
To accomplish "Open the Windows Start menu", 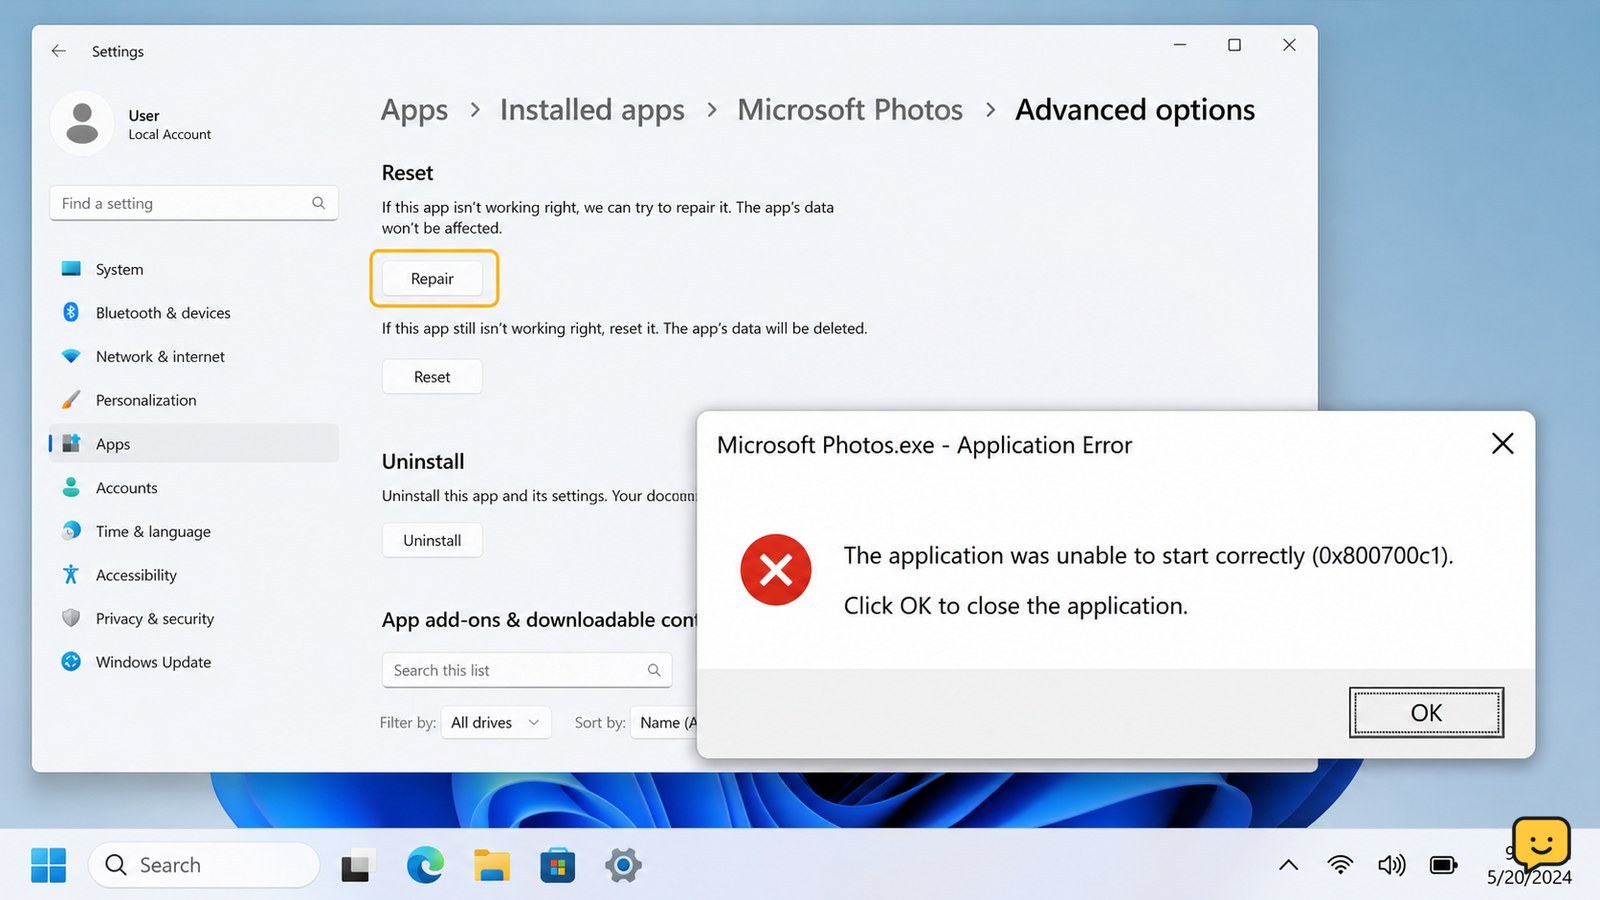I will (x=48, y=865).
